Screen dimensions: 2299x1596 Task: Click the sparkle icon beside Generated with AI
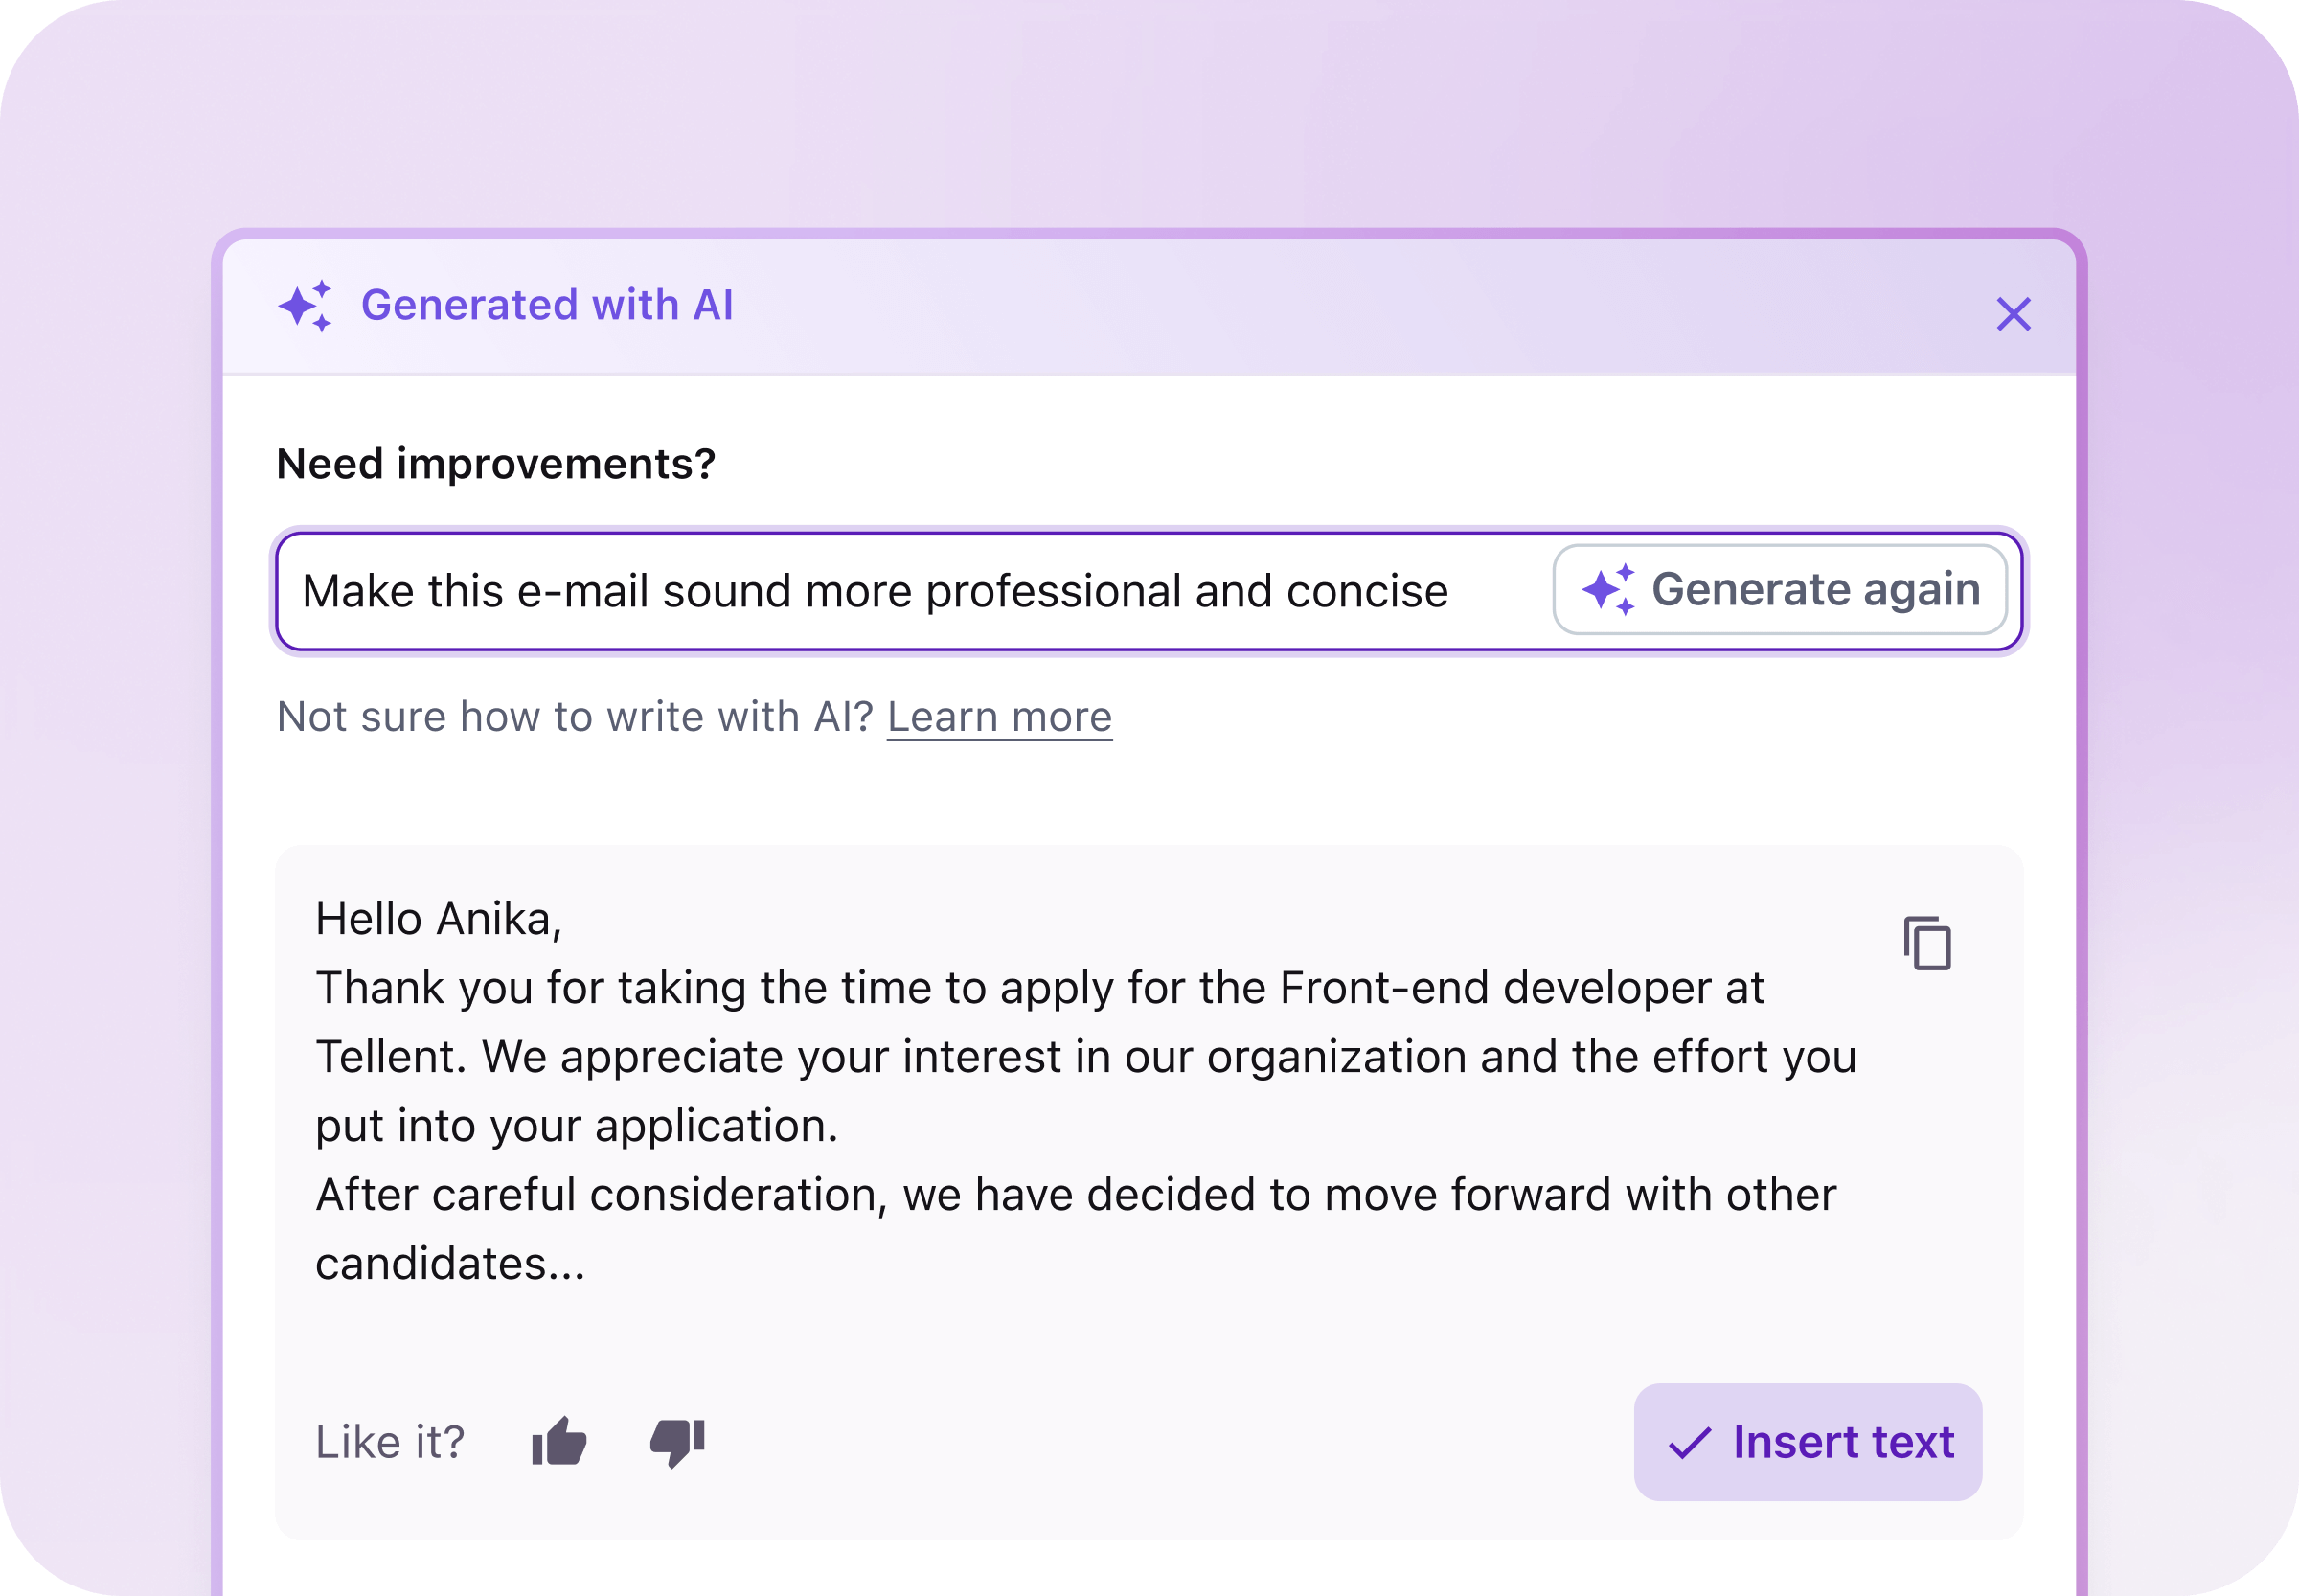point(305,306)
